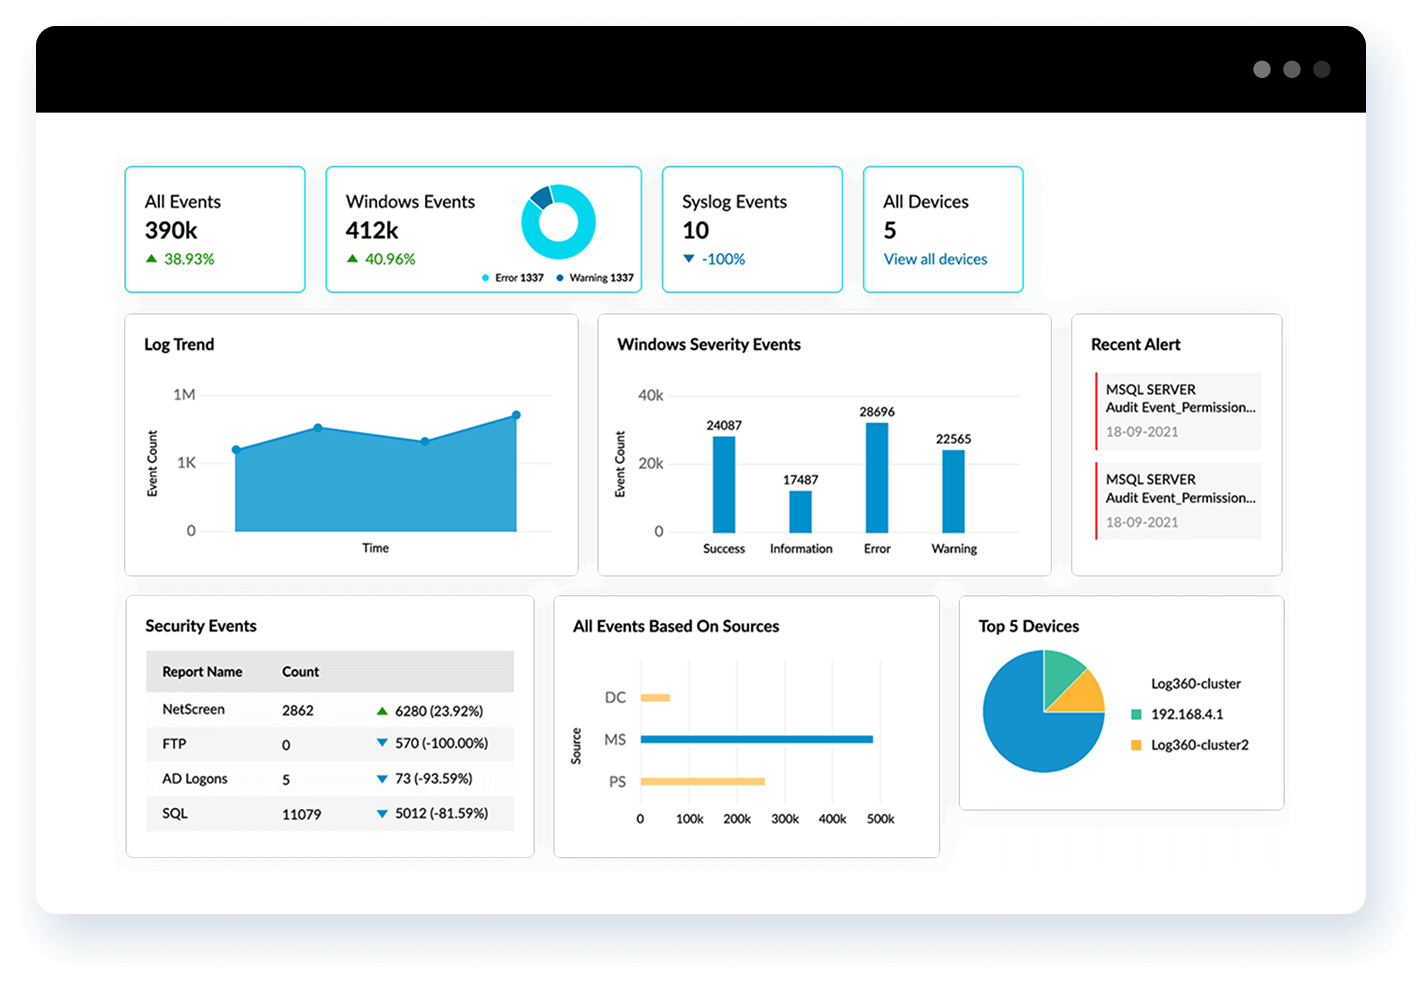Click the Information bar labeled 17487
Screen dimensions: 1426x985
800,511
